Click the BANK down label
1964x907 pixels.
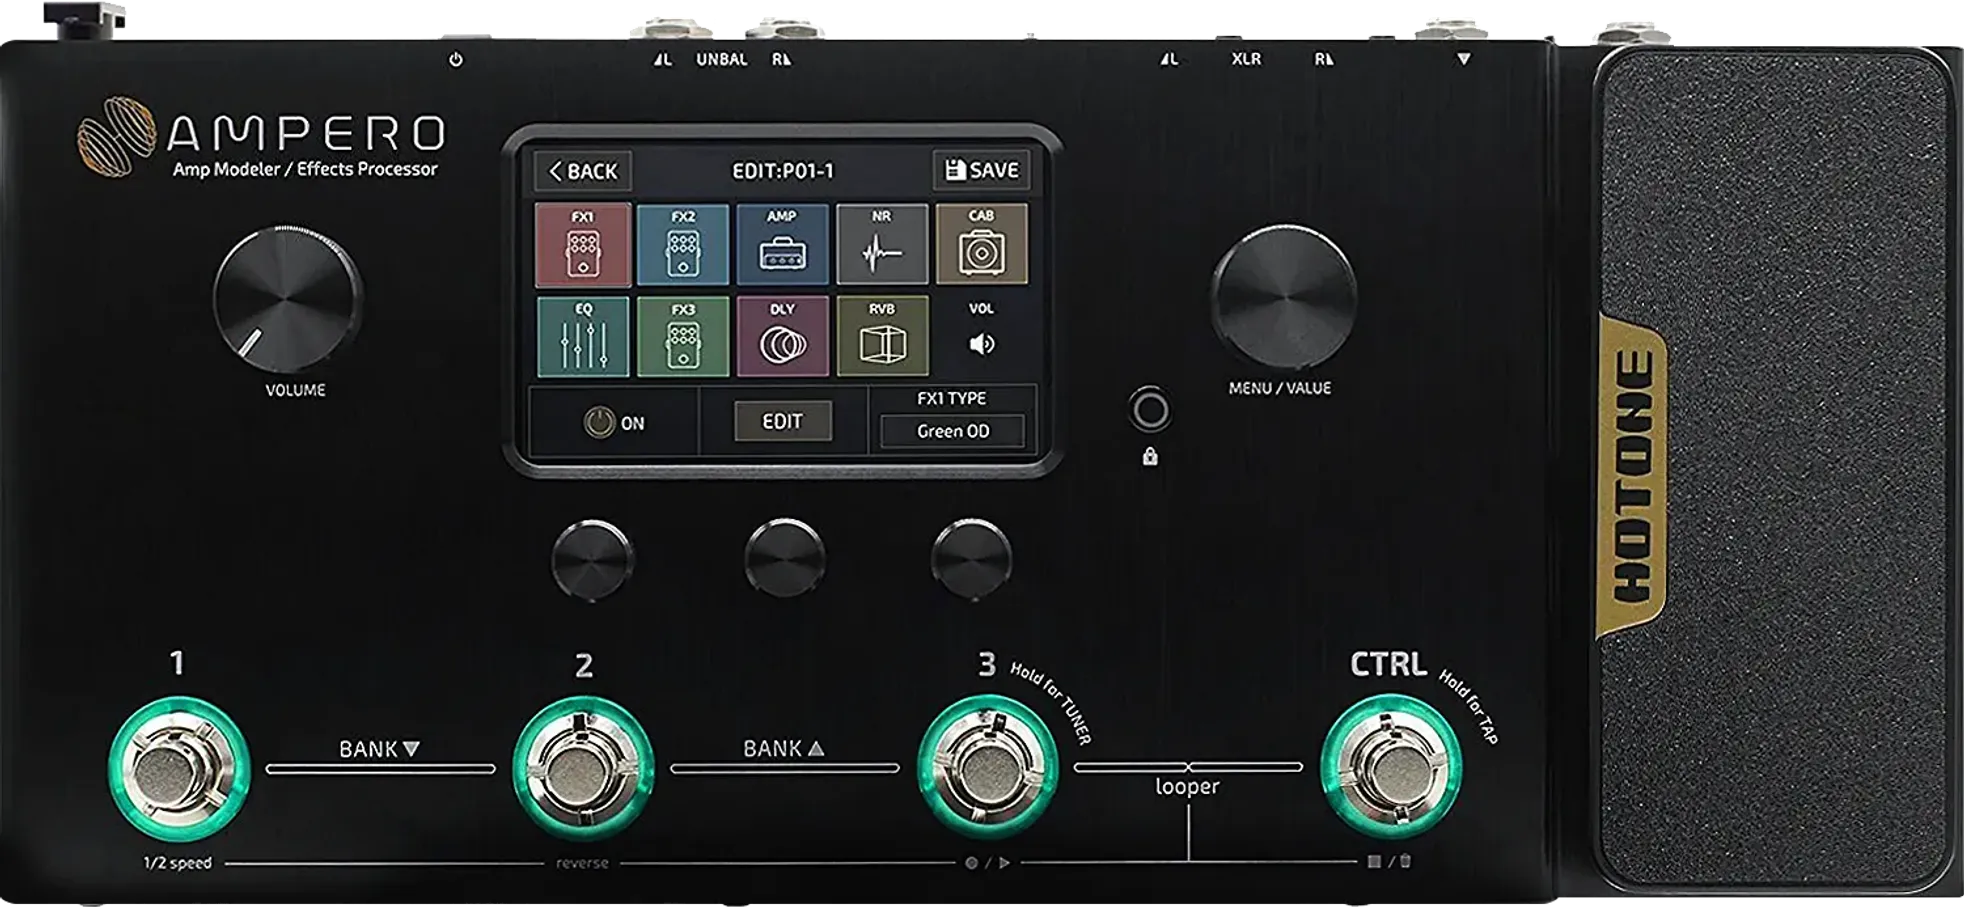pos(379,749)
